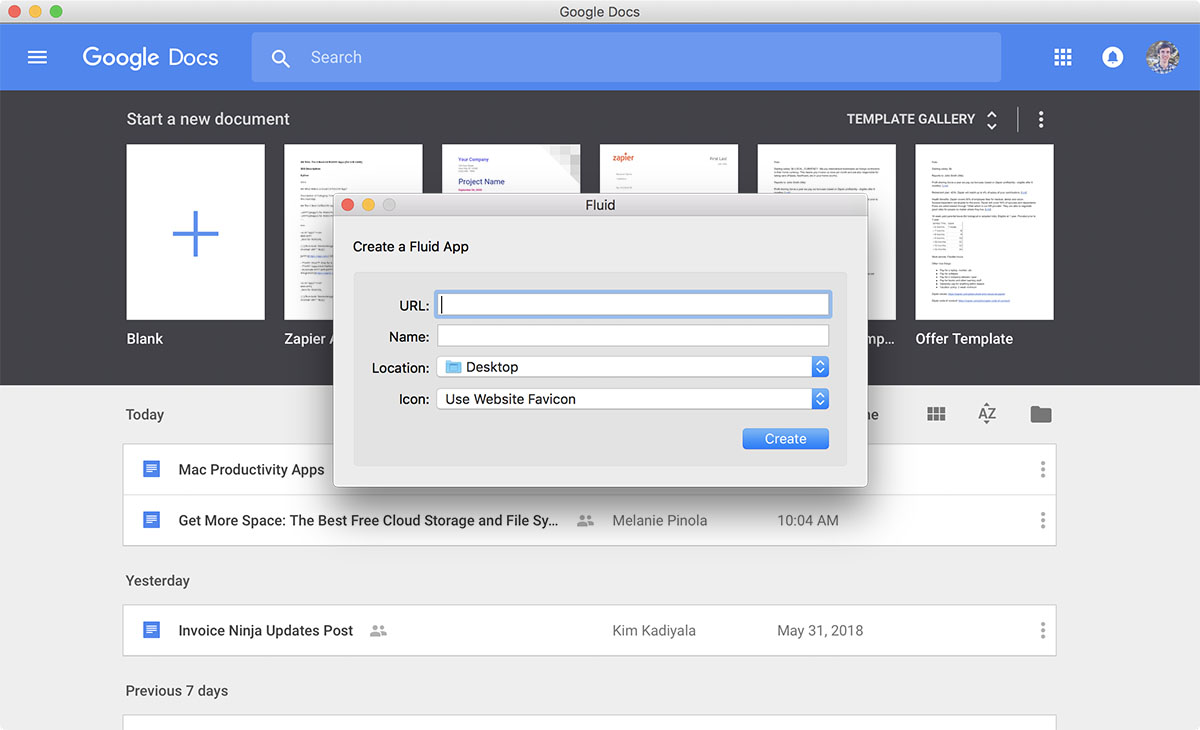Click the Docs icon beside Invoice Ninja Updates Post
The width and height of the screenshot is (1200, 730).
(x=152, y=630)
